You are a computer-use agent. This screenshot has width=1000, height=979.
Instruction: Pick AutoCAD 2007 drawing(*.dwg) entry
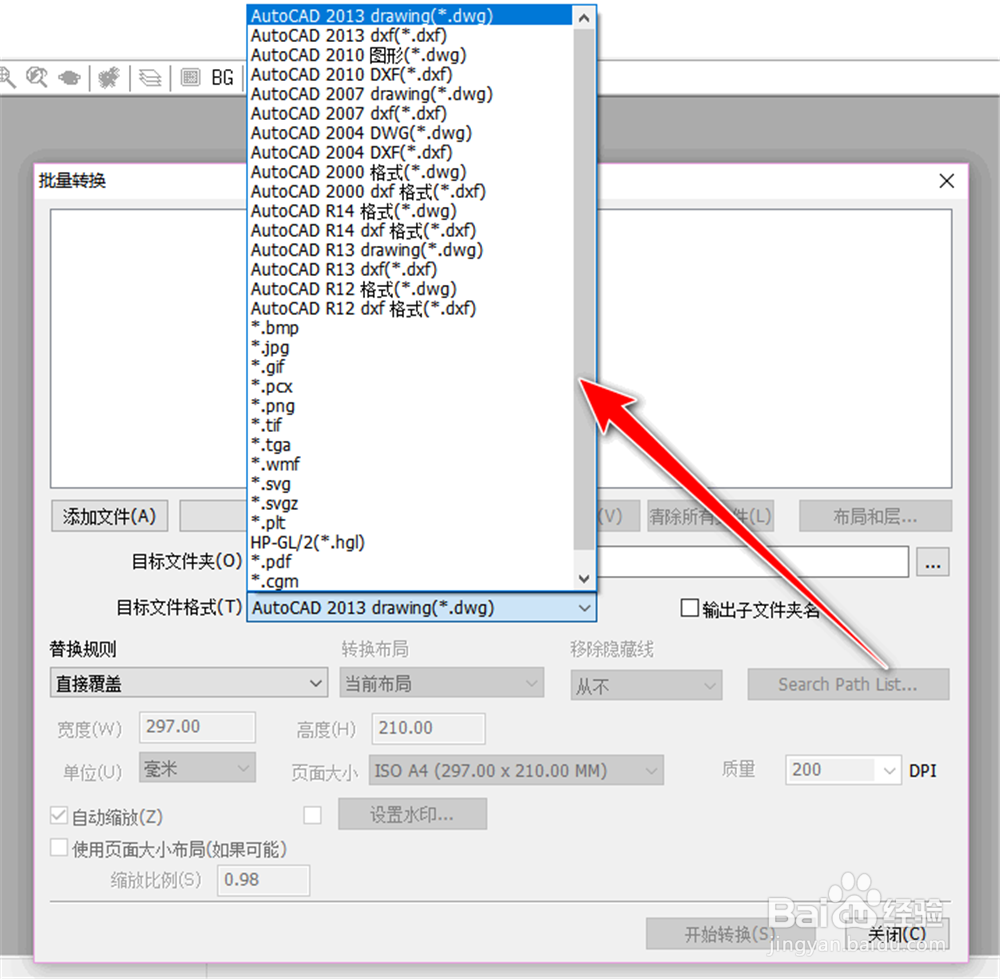tap(409, 94)
